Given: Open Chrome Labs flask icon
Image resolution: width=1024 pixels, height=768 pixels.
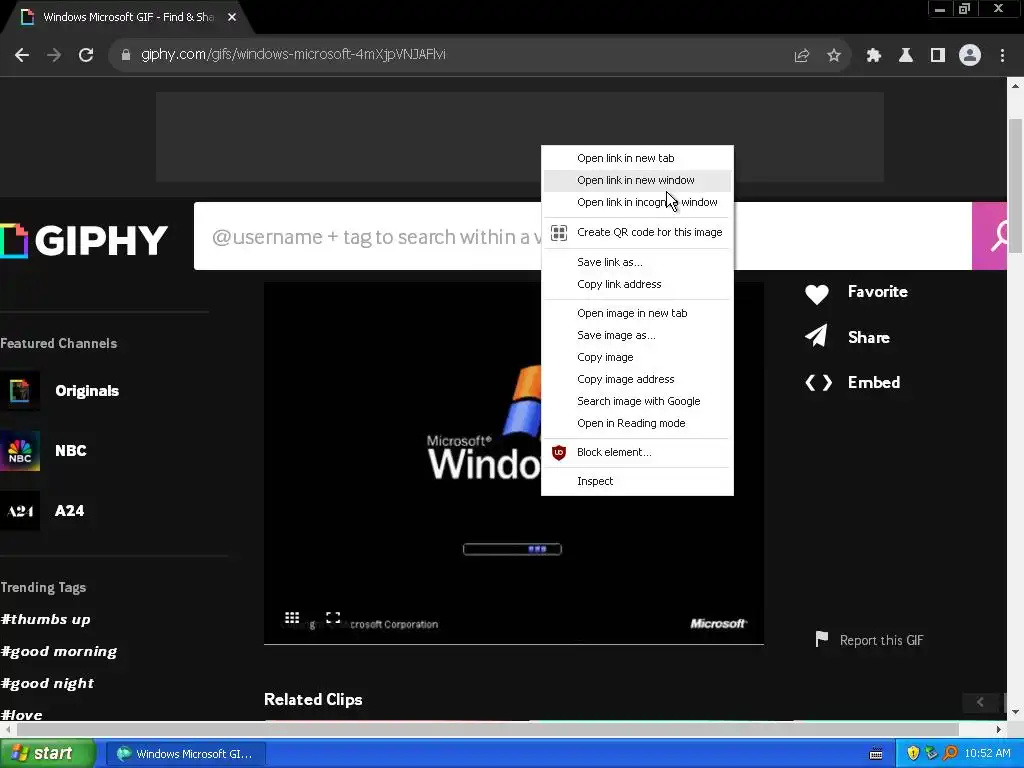Looking at the screenshot, I should (x=906, y=56).
